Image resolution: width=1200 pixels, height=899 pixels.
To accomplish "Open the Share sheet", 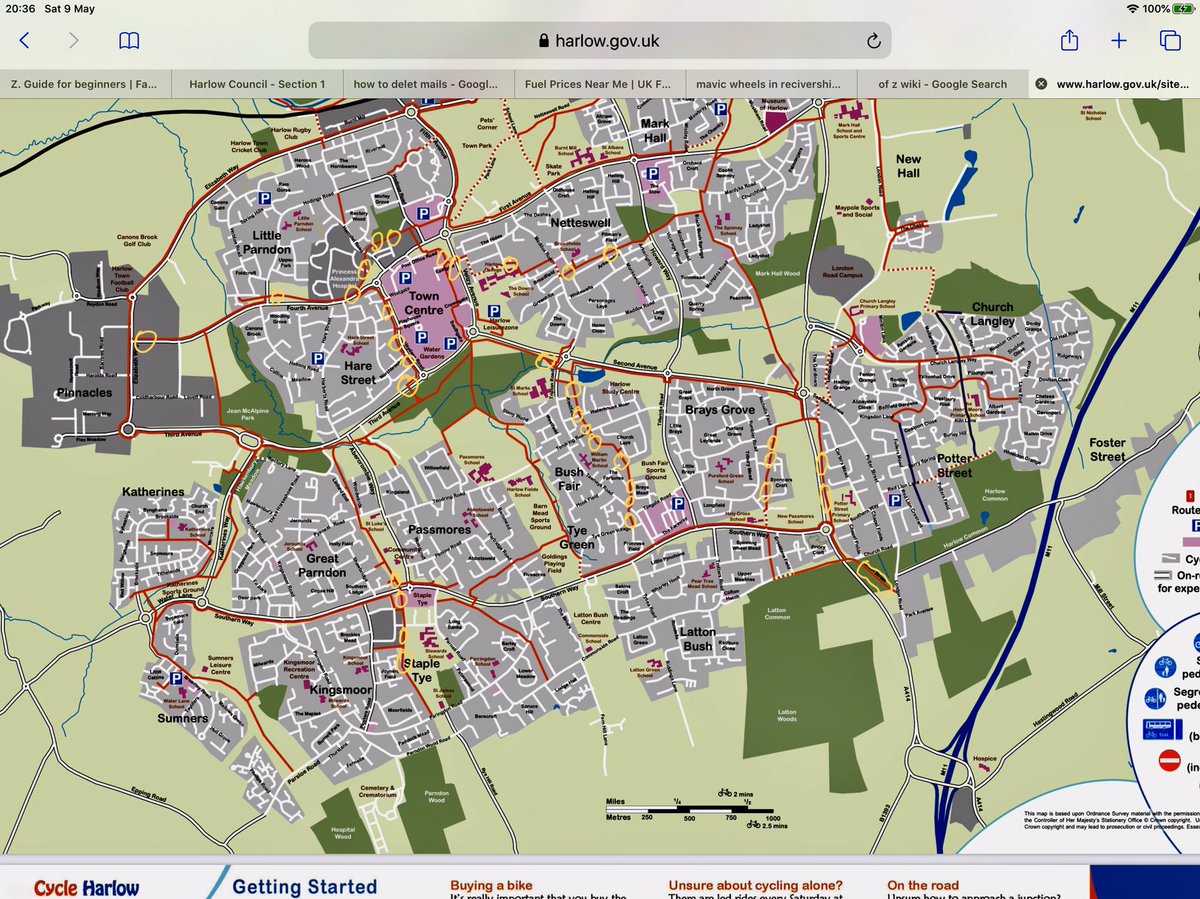I will [x=1070, y=41].
